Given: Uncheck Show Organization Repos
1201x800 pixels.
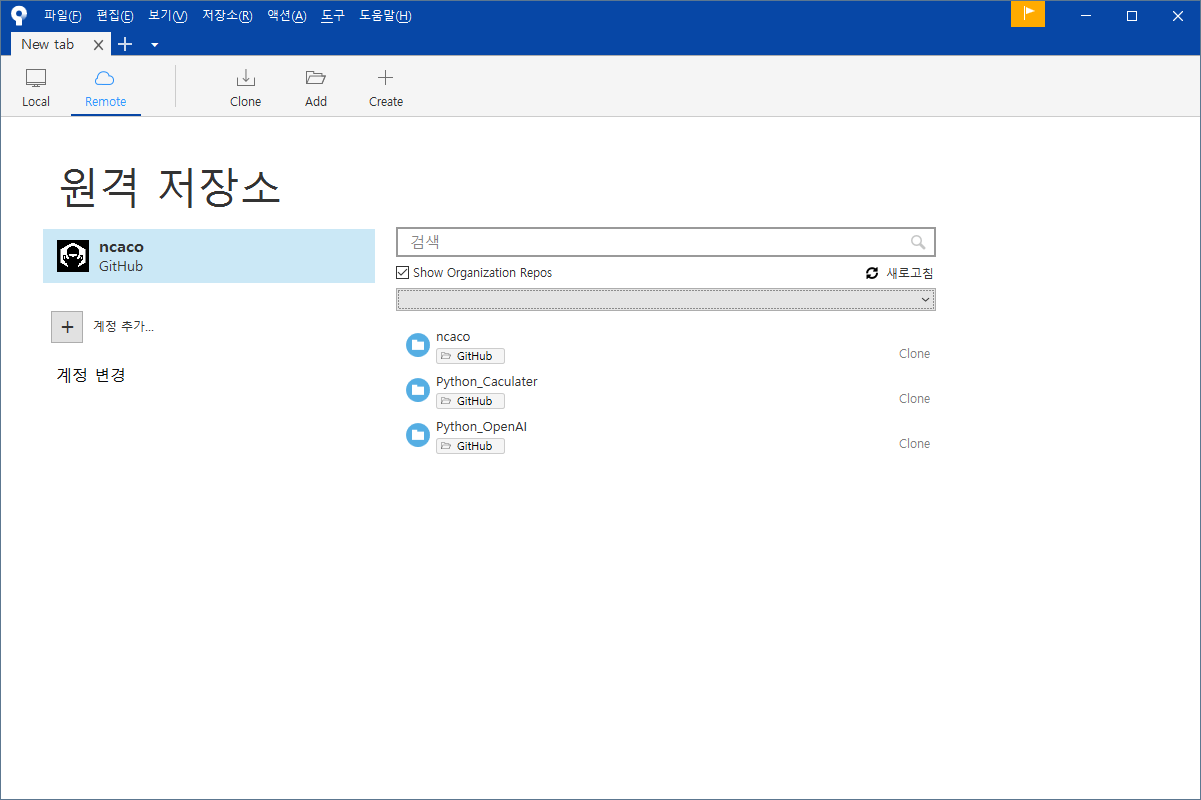Looking at the screenshot, I should [x=402, y=272].
